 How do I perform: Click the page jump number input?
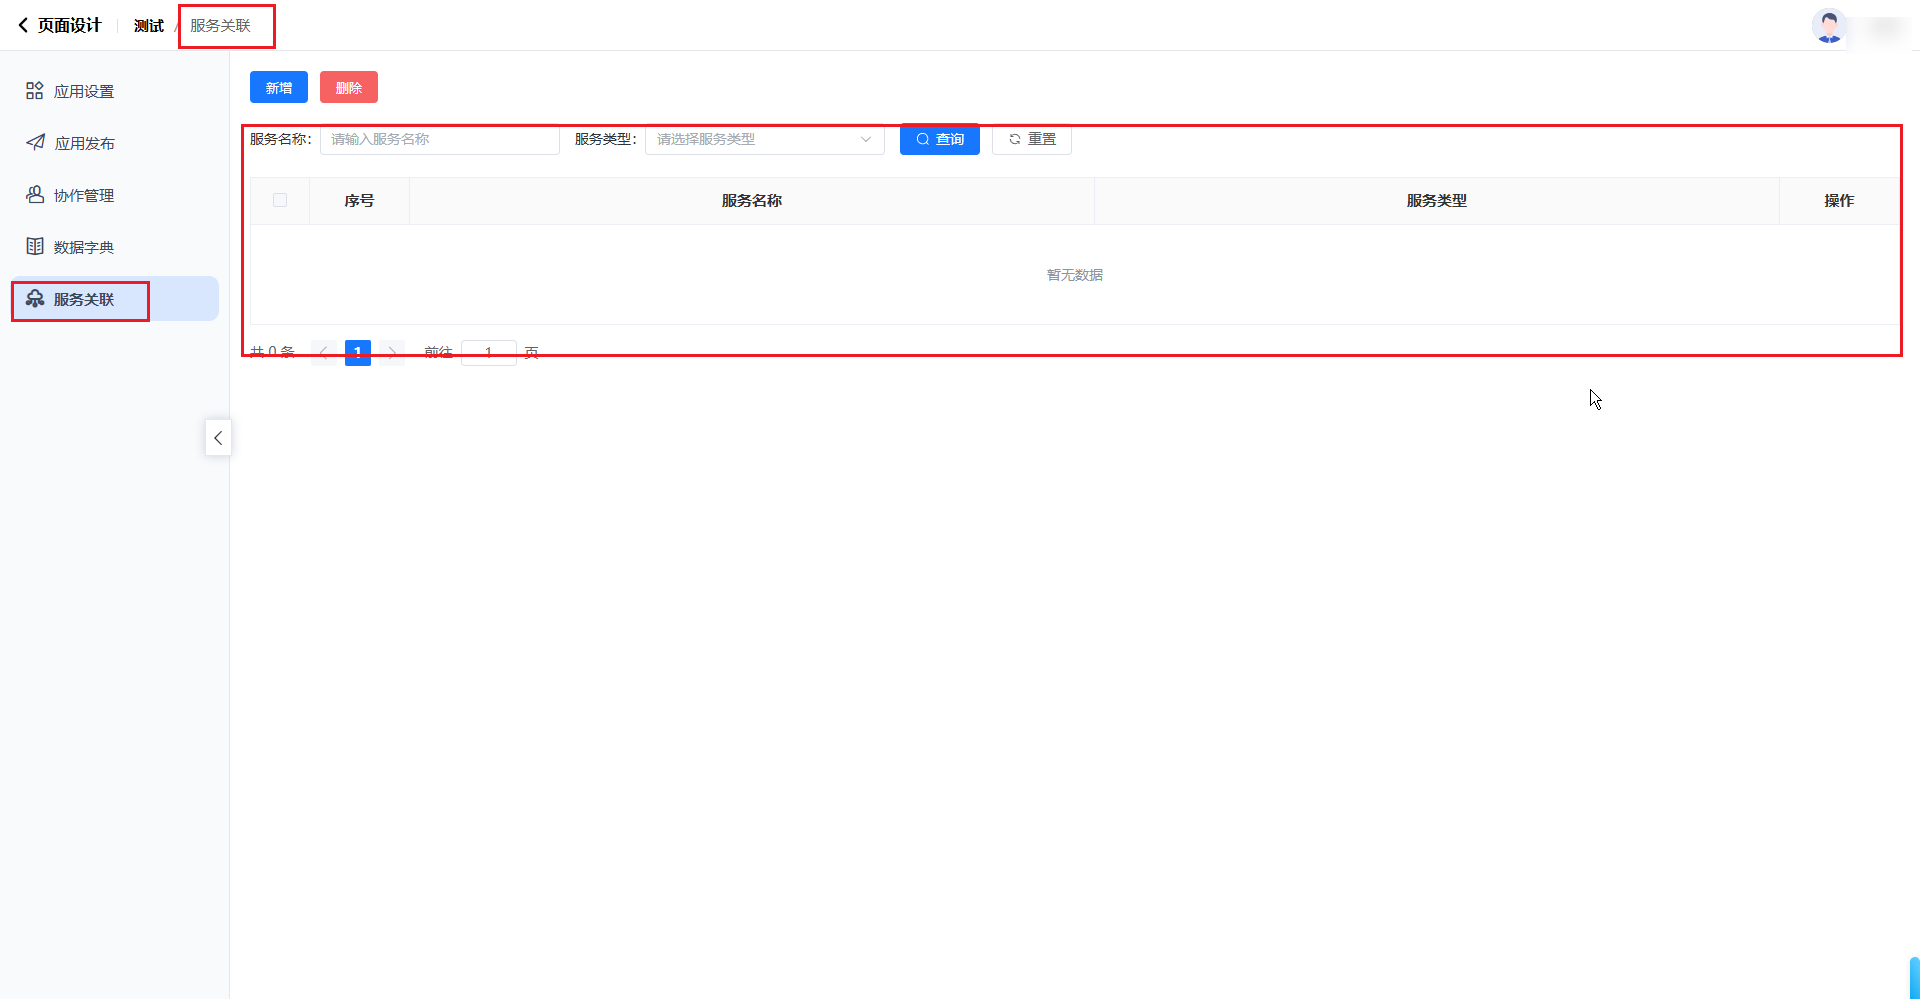488,352
